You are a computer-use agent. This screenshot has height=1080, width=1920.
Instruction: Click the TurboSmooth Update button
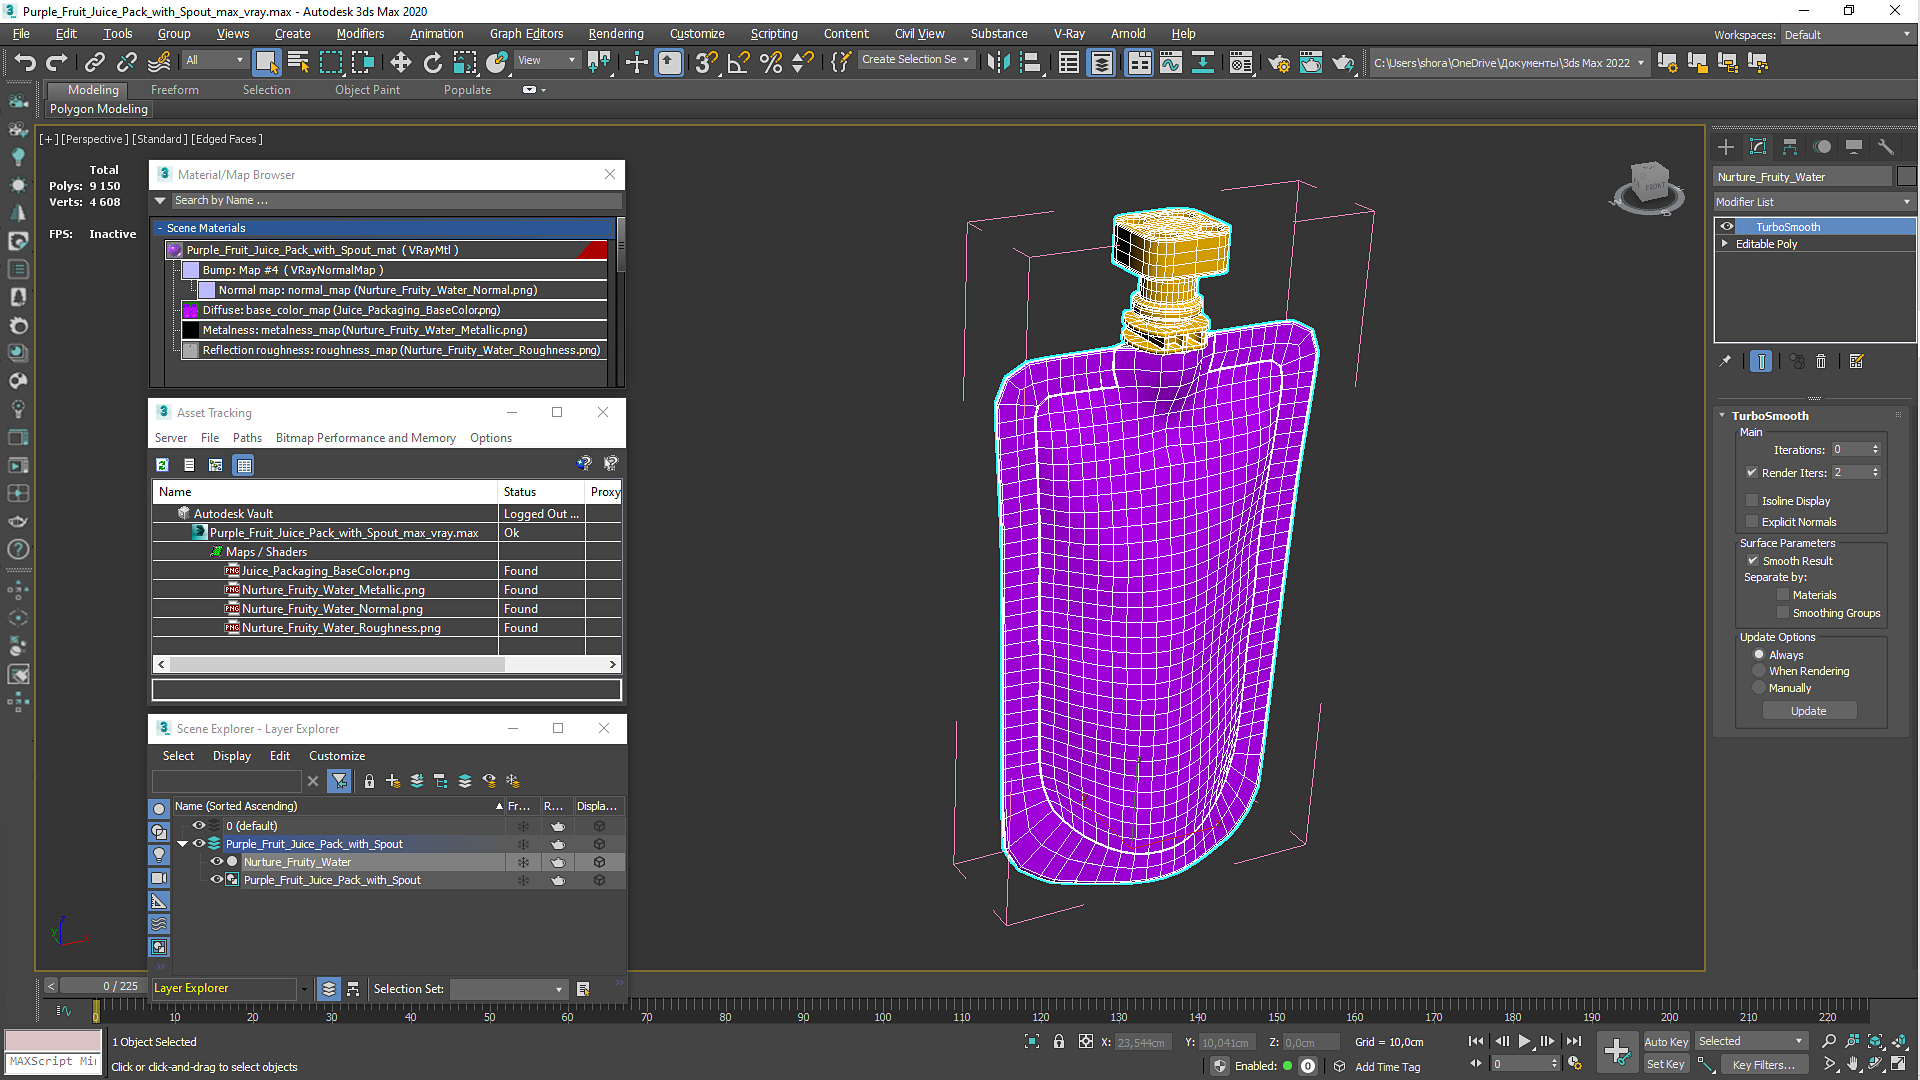(x=1809, y=711)
